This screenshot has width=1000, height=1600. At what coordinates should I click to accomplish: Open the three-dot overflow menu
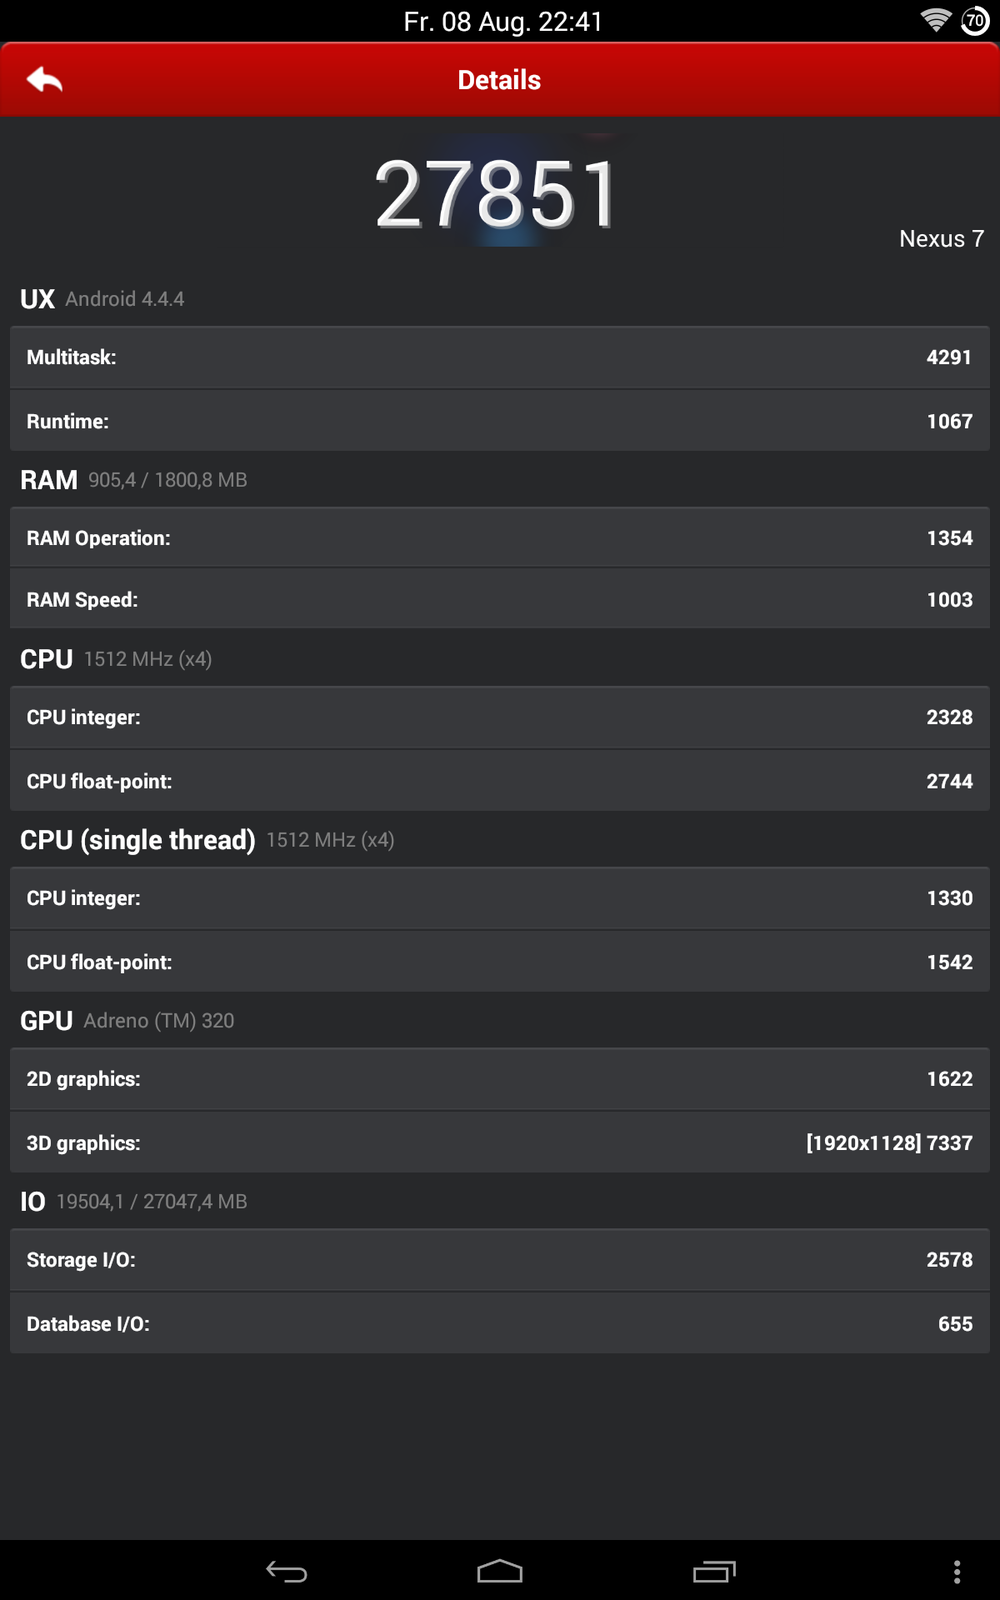click(x=957, y=1572)
